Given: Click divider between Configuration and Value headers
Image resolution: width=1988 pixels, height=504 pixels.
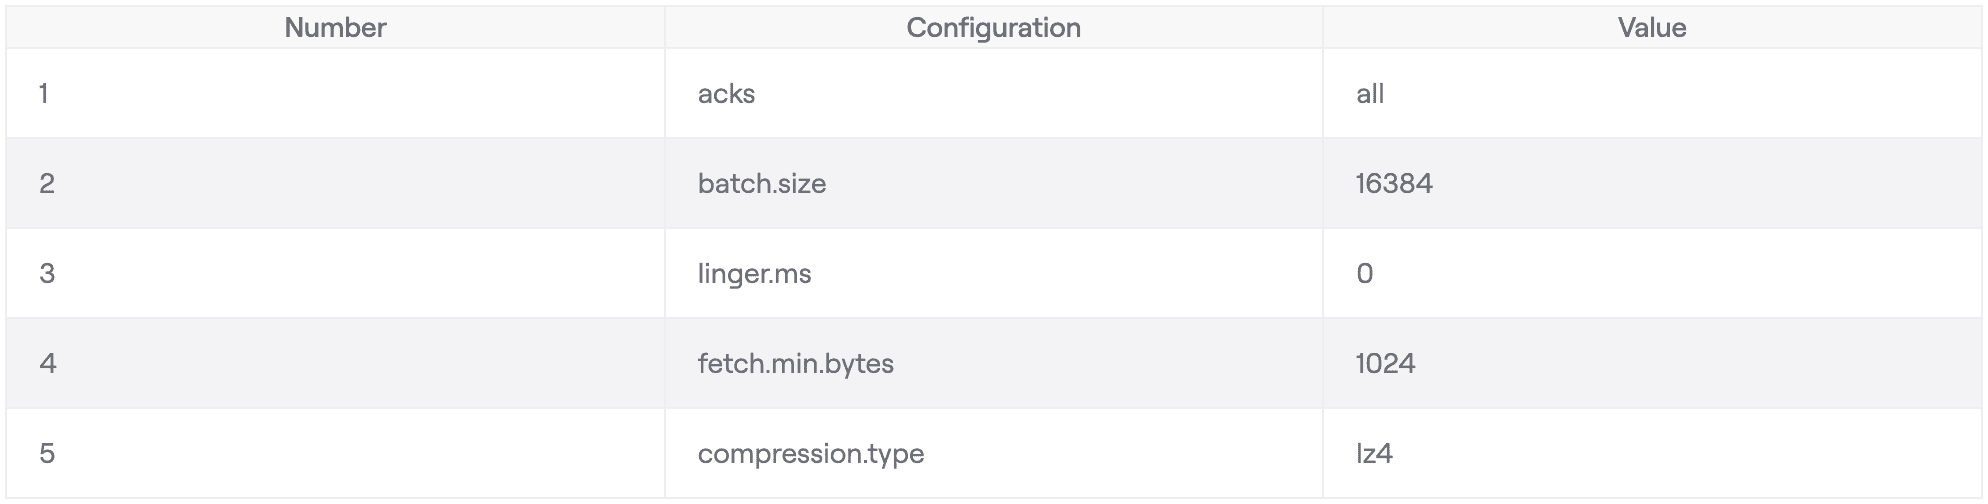Looking at the screenshot, I should (x=1323, y=28).
